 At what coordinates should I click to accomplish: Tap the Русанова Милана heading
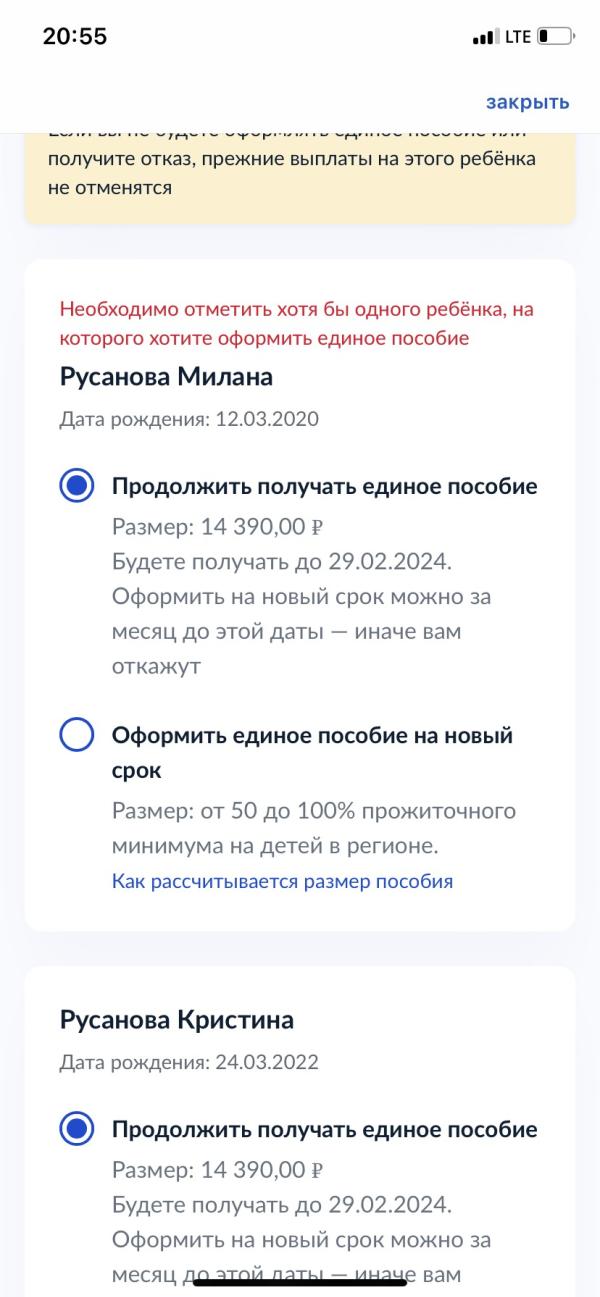[x=166, y=377]
